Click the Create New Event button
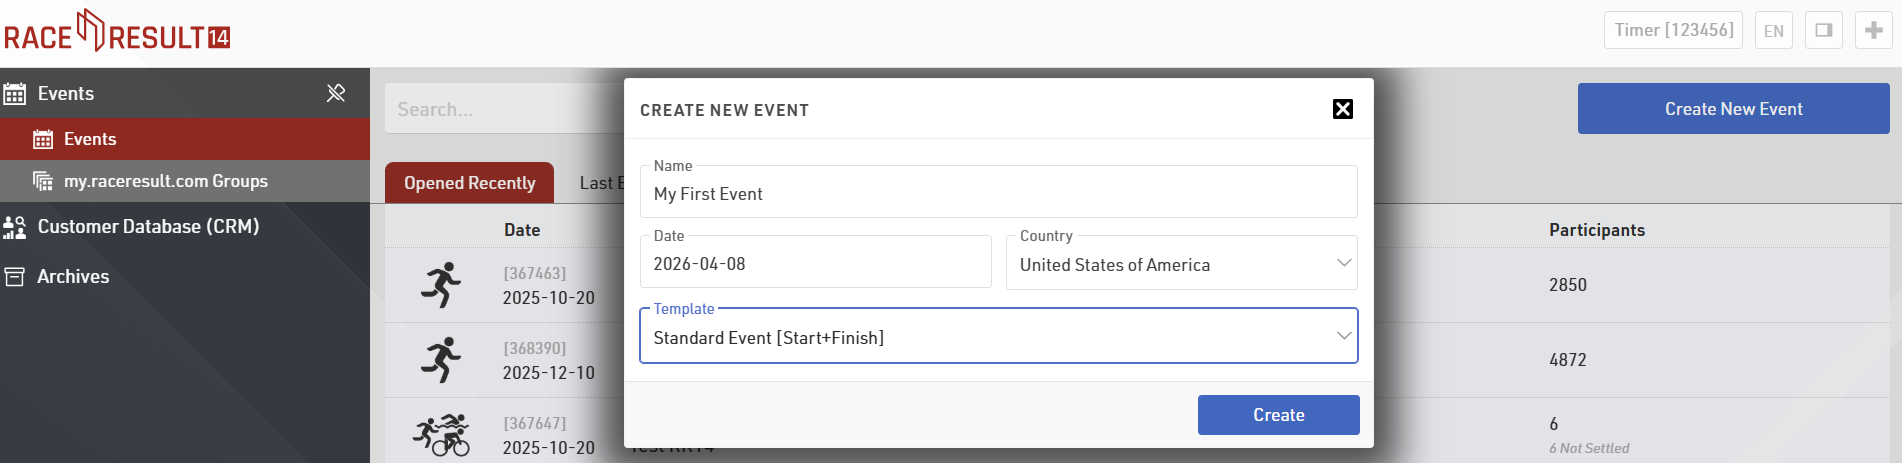Screen dimensions: 1902x463 (x=1733, y=109)
